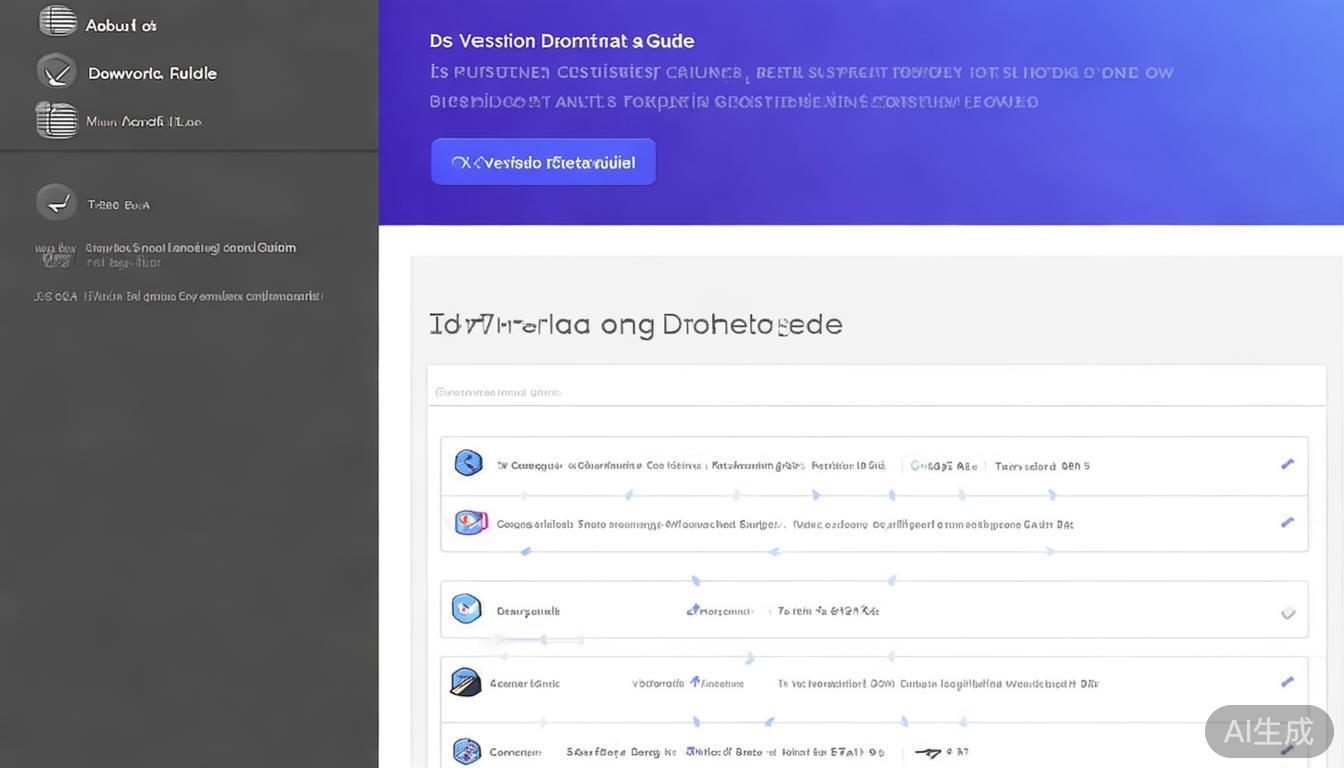Viewport: 1344px width, 768px height.
Task: Click the round arrow icon beside T-reo Bua
Action: pyautogui.click(x=56, y=202)
